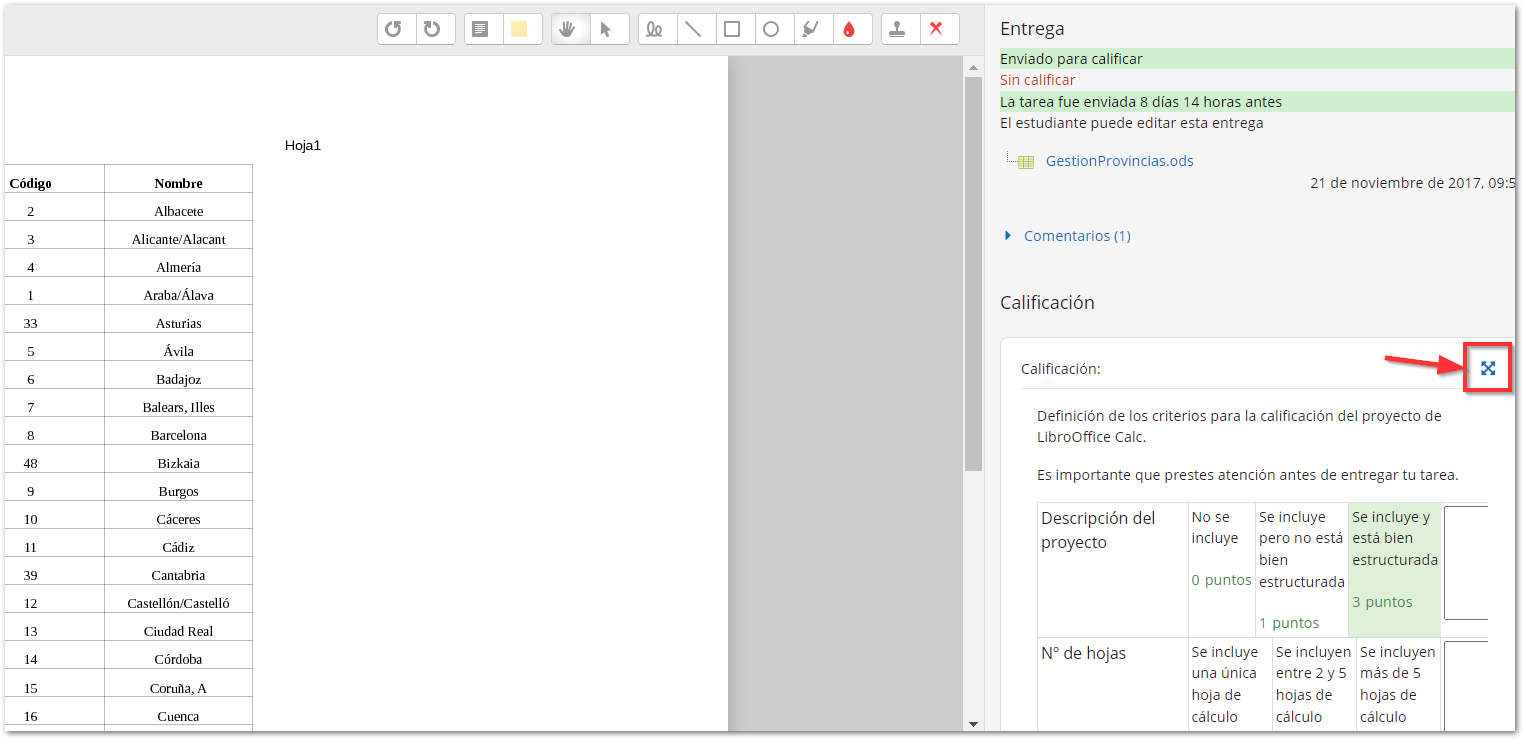Select the freehand pen tool

pyautogui.click(x=655, y=29)
